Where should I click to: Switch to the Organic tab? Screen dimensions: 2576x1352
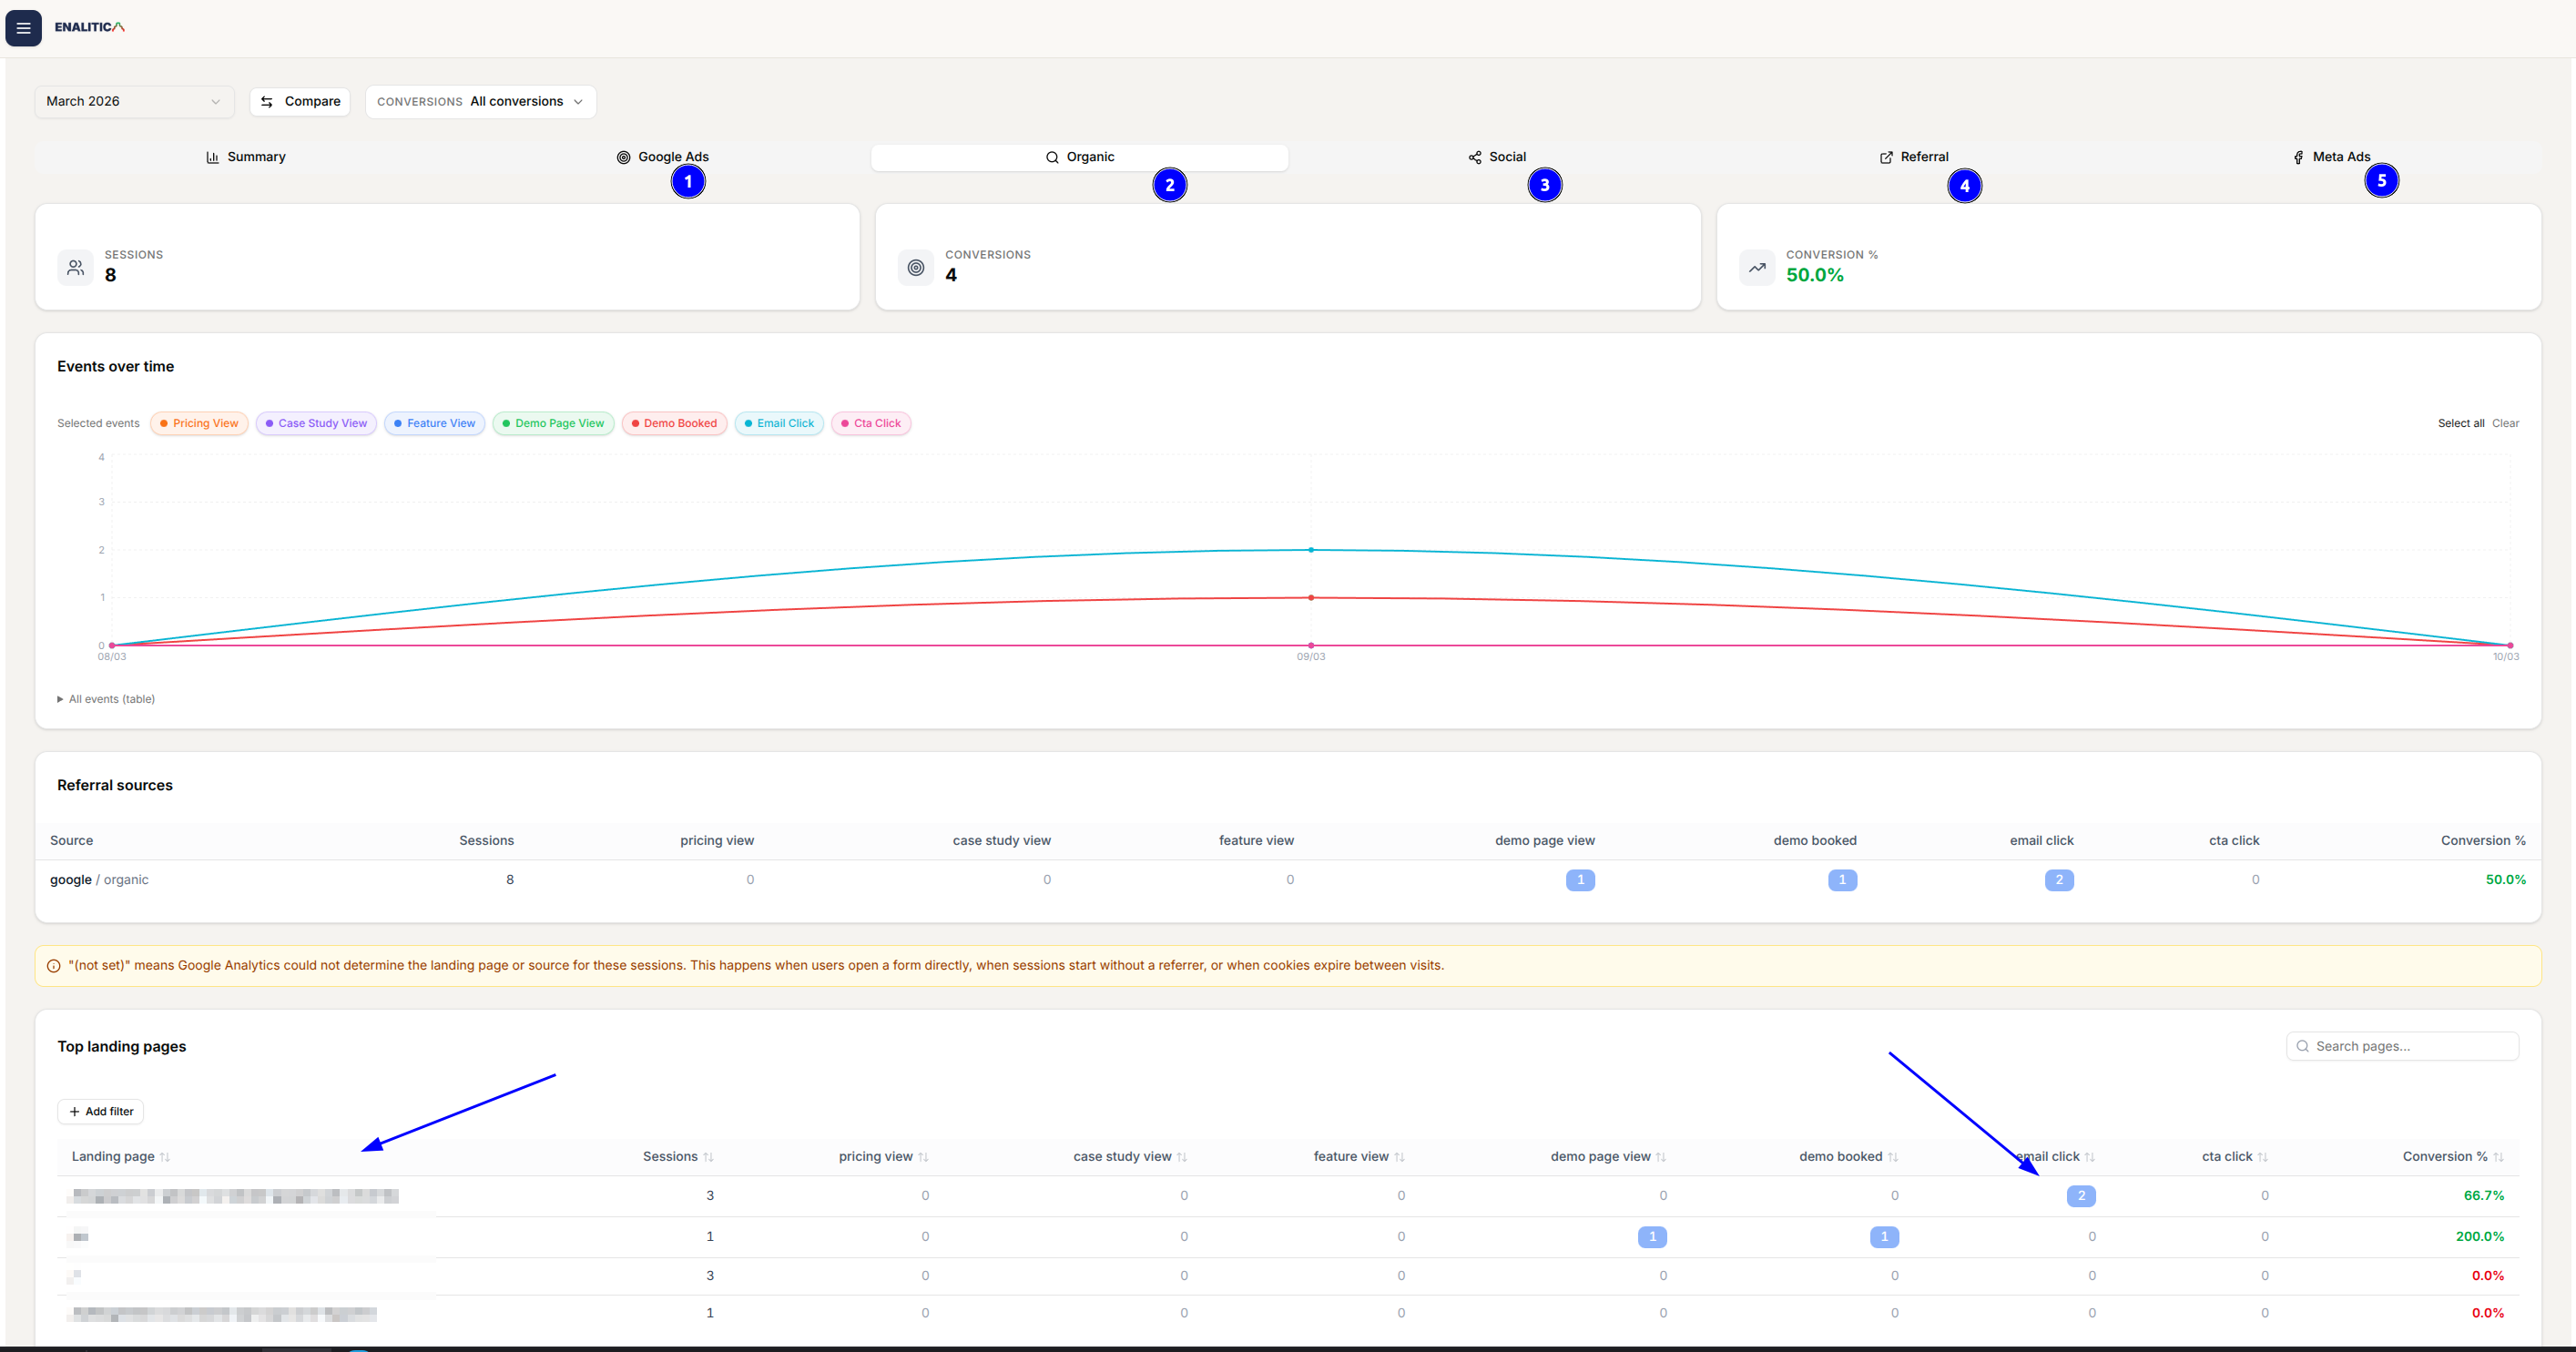1079,157
